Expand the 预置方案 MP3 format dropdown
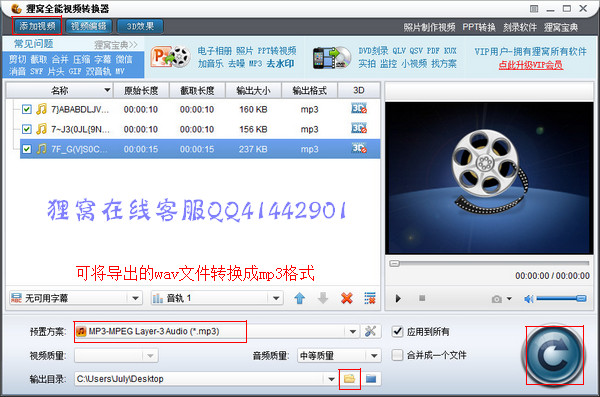The width and height of the screenshot is (600, 397). tap(352, 332)
